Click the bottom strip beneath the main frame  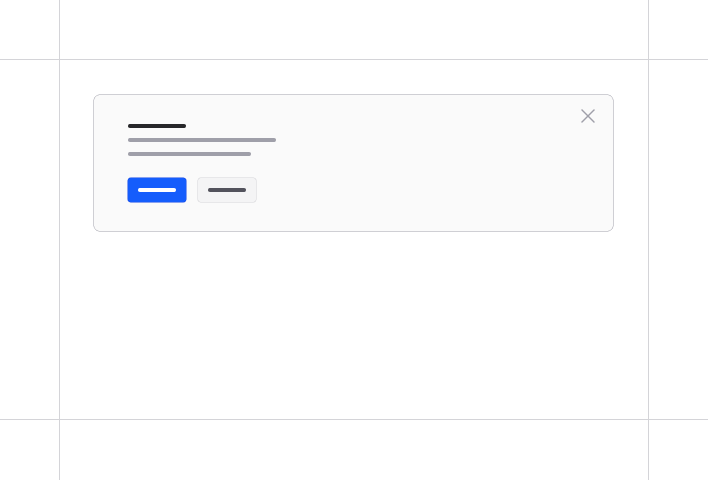(354, 450)
